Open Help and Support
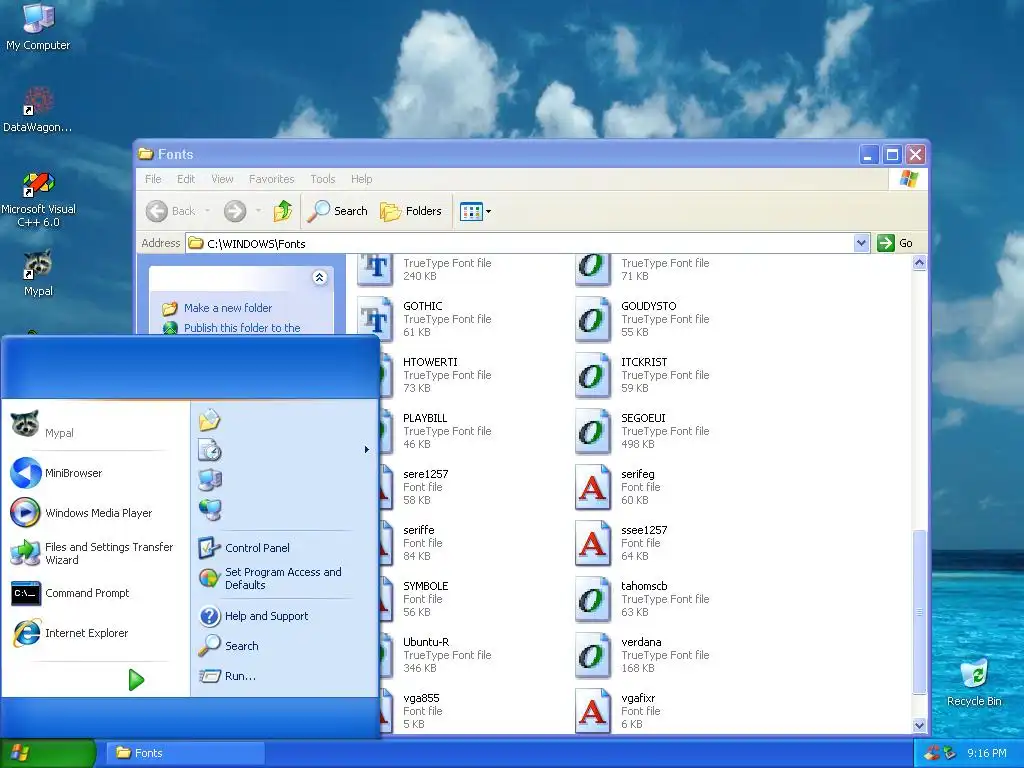 pyautogui.click(x=283, y=616)
